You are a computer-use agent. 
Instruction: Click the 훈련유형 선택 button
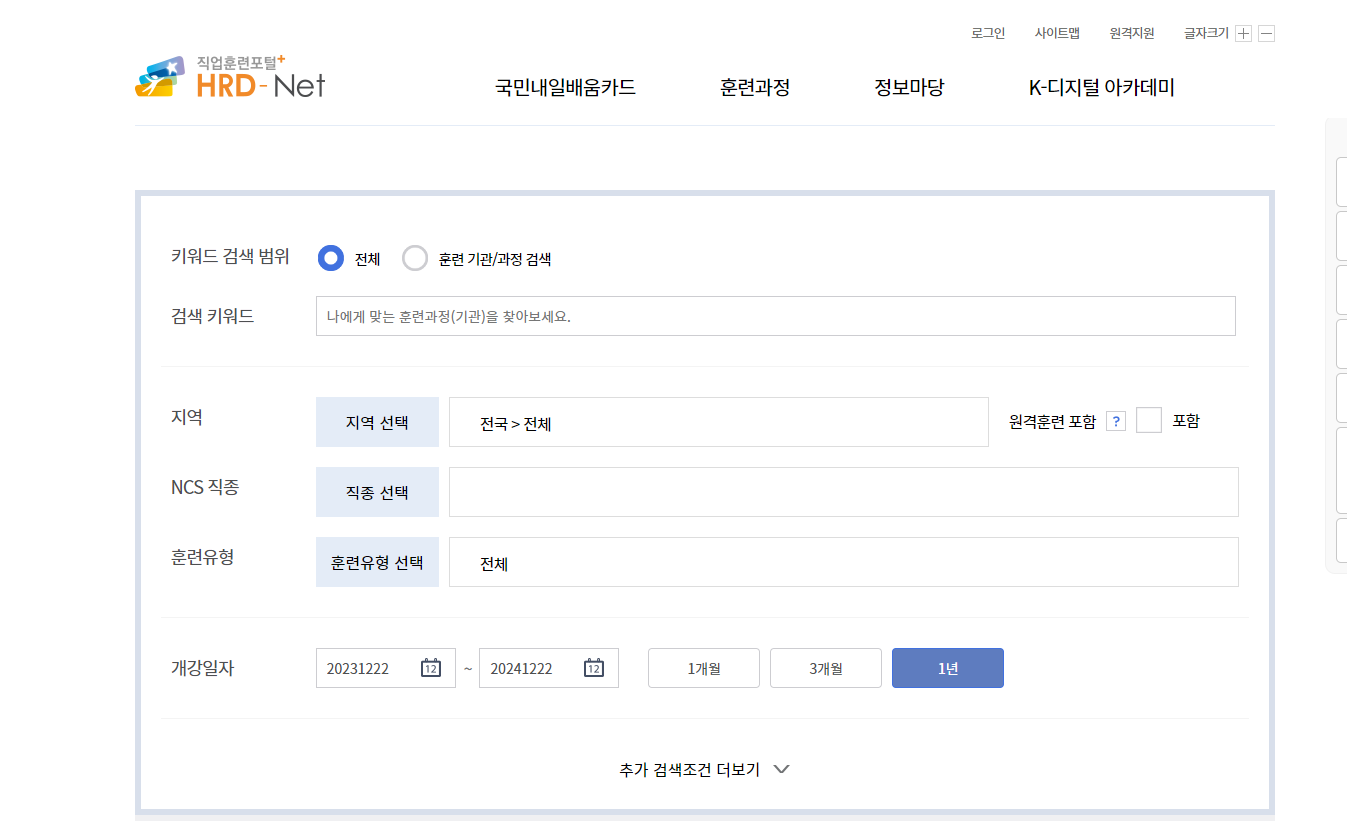coord(377,562)
